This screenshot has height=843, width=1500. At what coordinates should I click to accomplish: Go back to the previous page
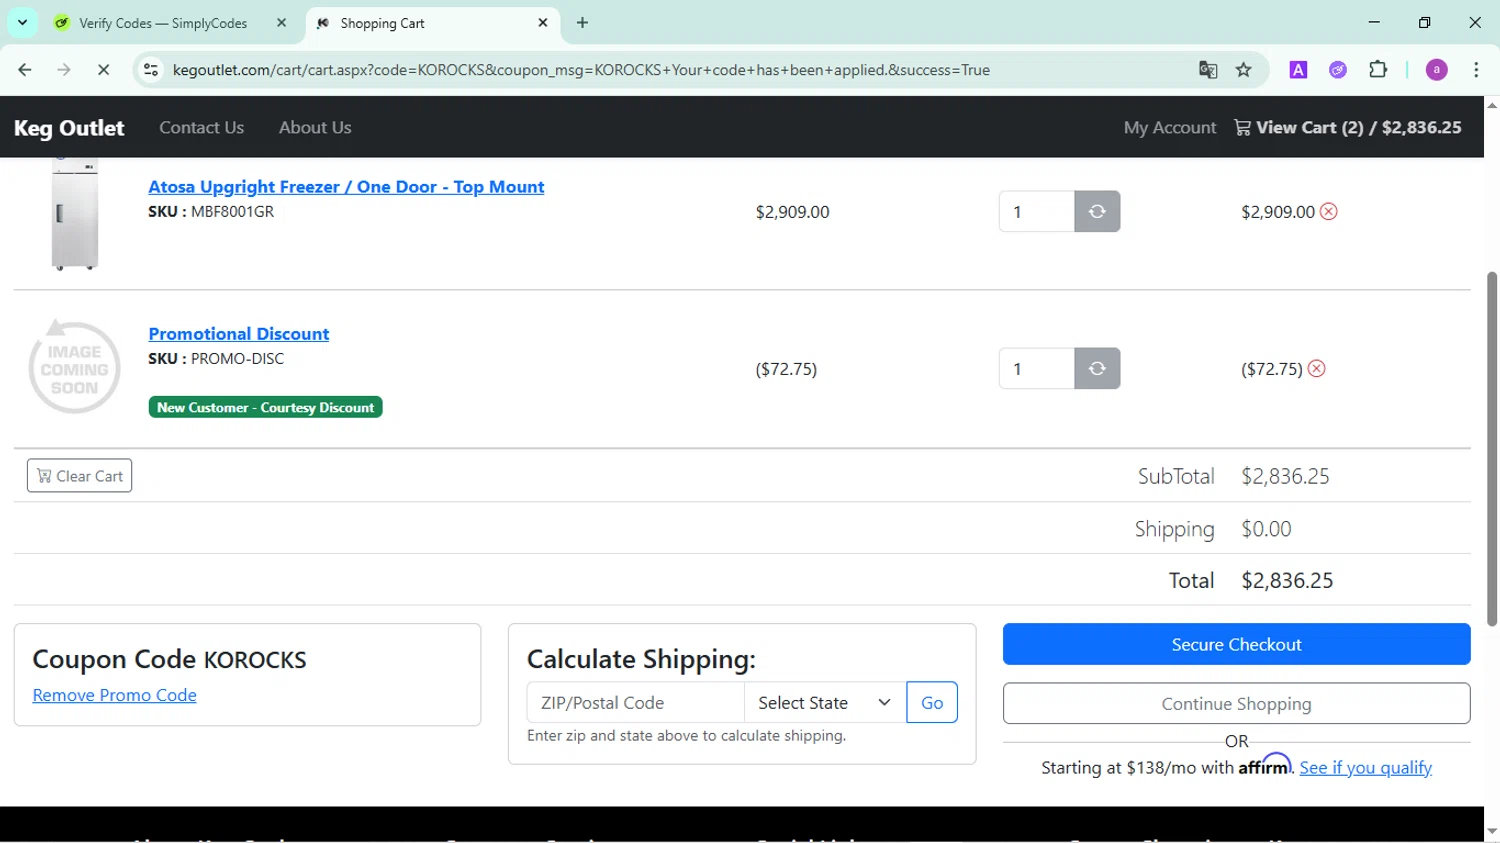(25, 69)
